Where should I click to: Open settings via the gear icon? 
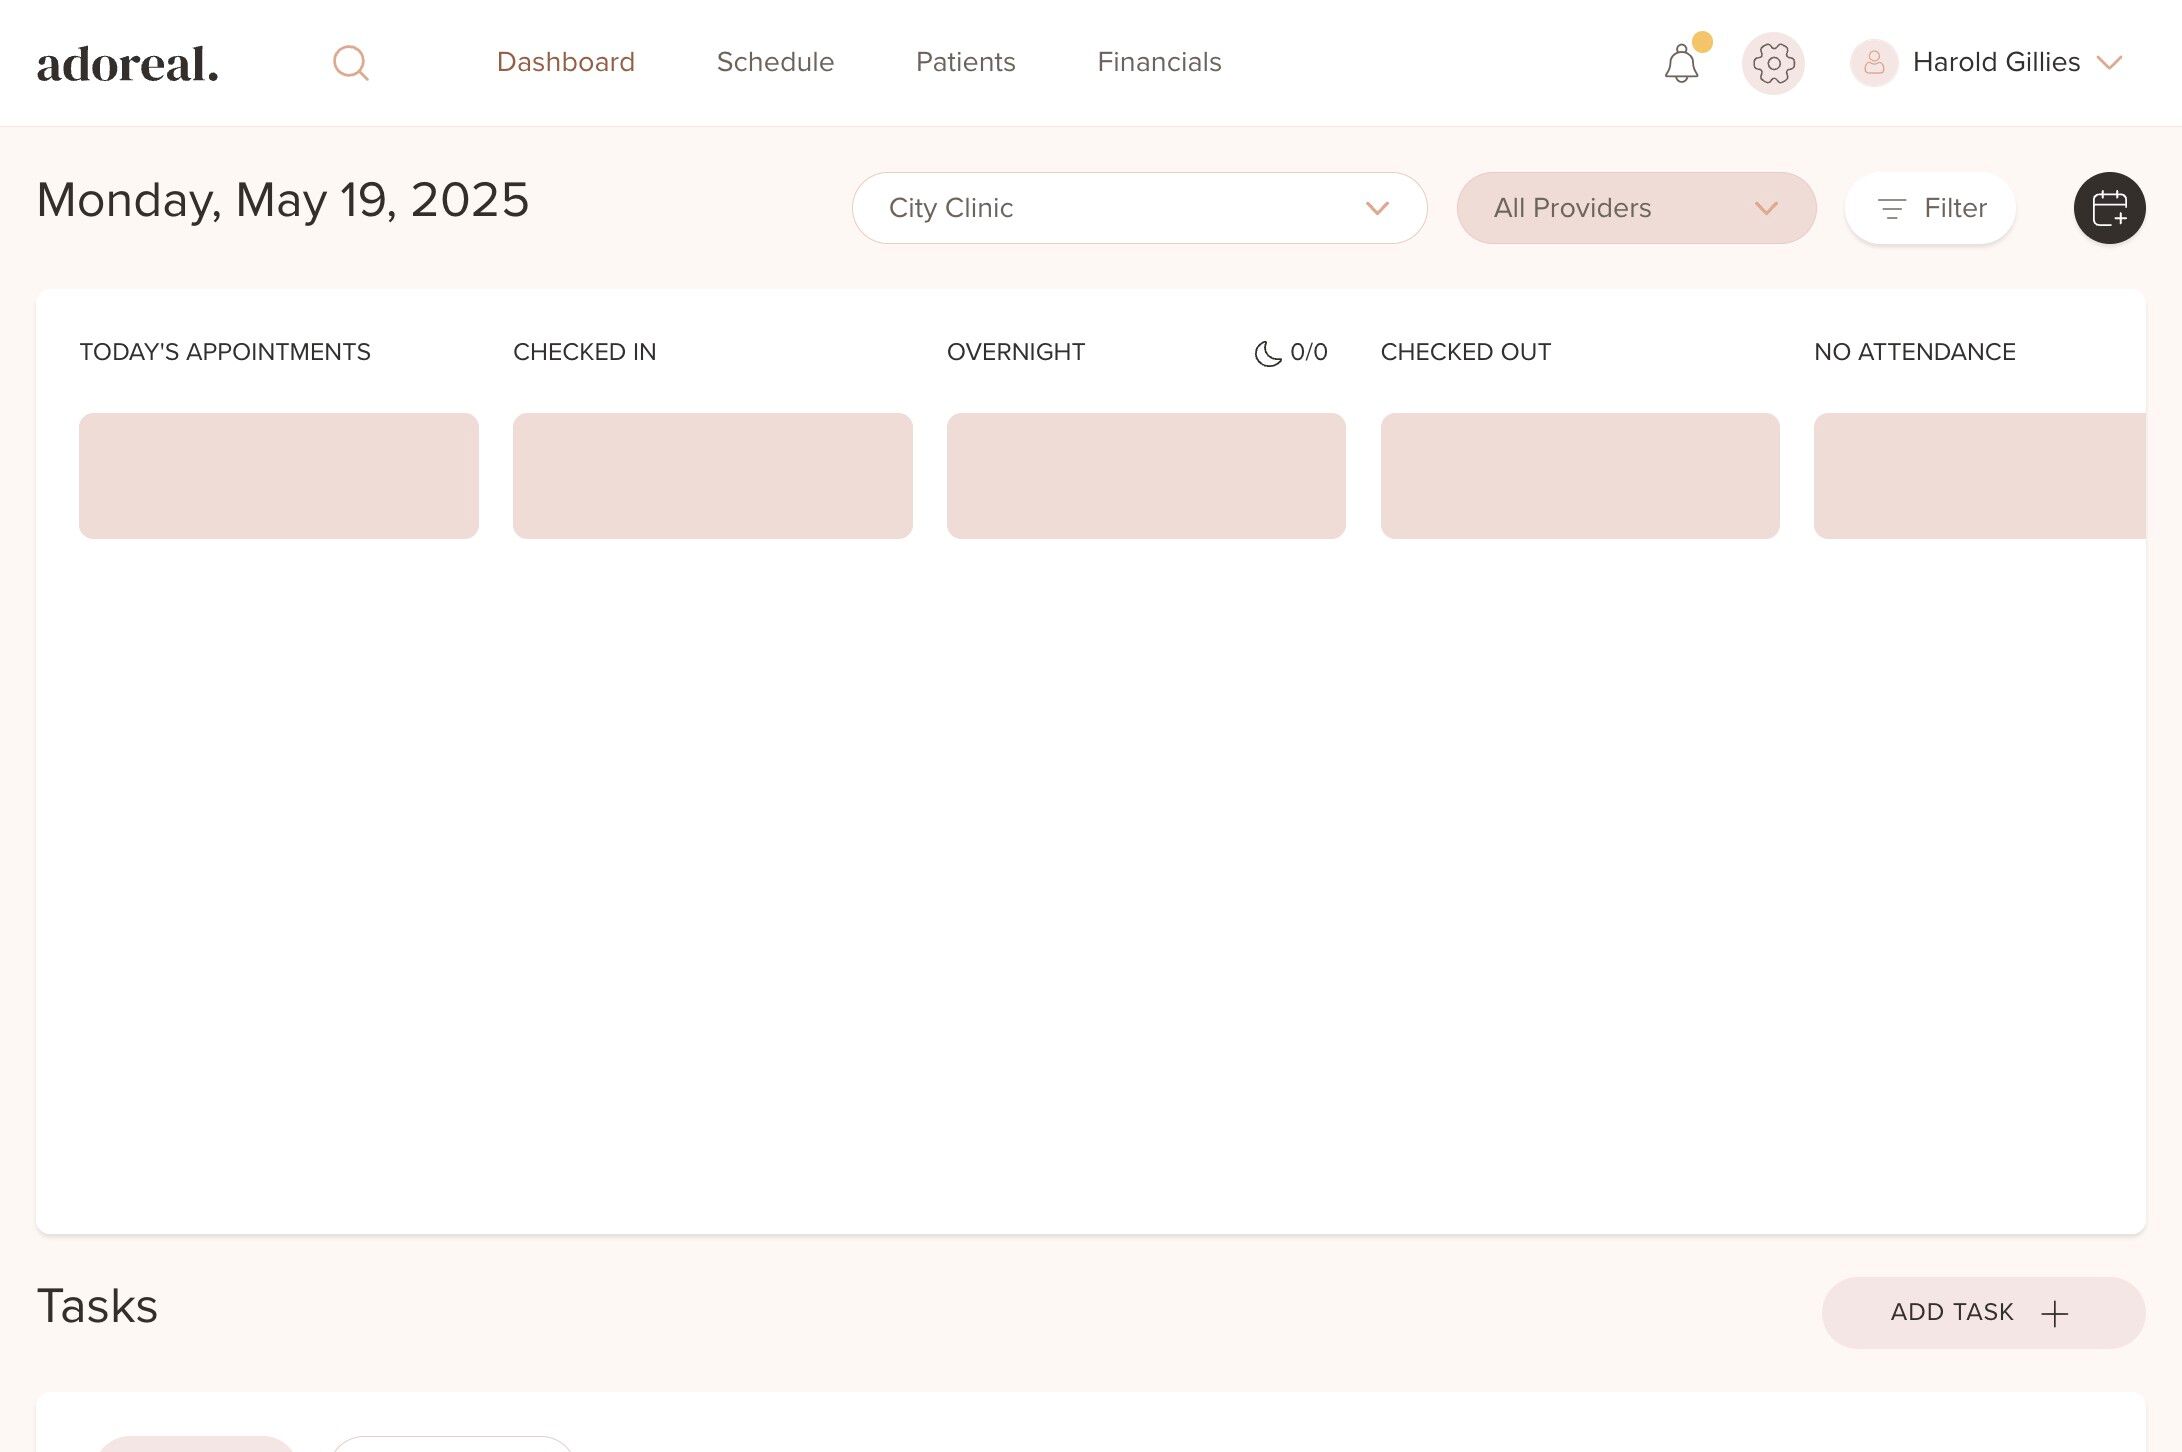[x=1773, y=63]
